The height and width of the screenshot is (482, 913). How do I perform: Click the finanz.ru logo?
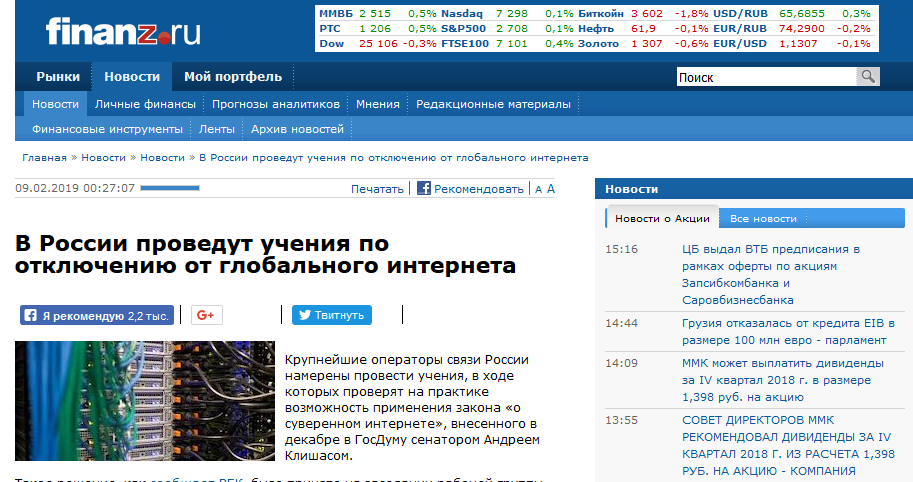[x=123, y=31]
